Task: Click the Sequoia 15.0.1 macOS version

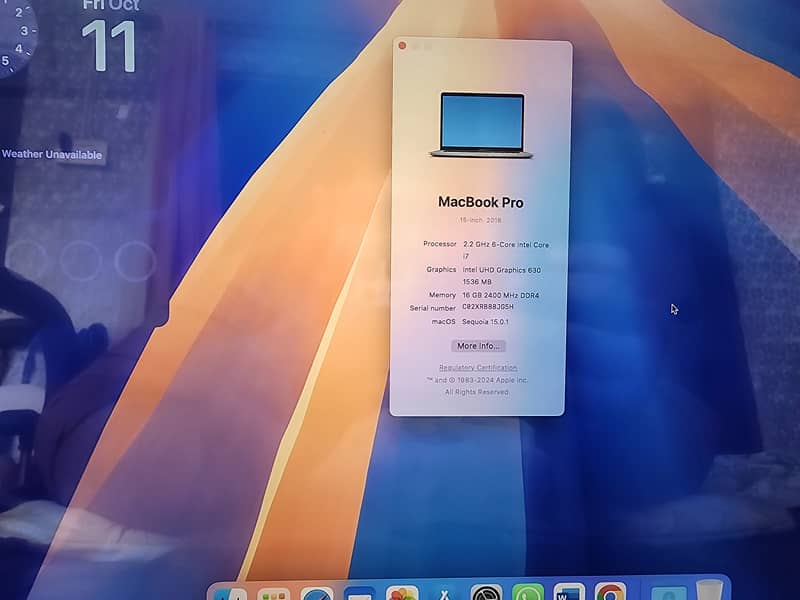Action: point(485,322)
